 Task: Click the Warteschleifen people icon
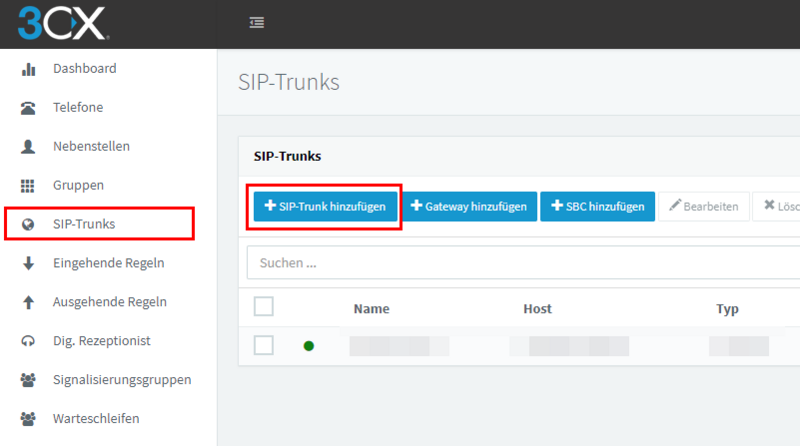[x=28, y=419]
